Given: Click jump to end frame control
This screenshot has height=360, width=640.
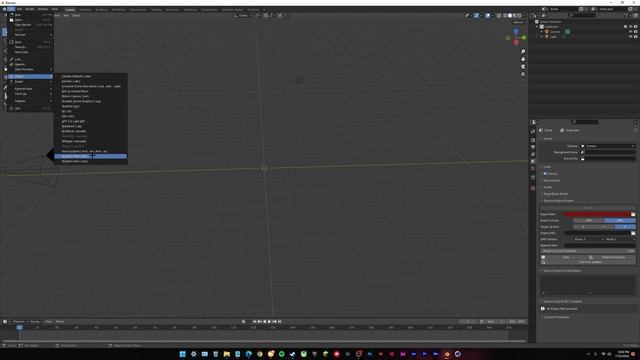Looking at the screenshot, I should [280, 322].
